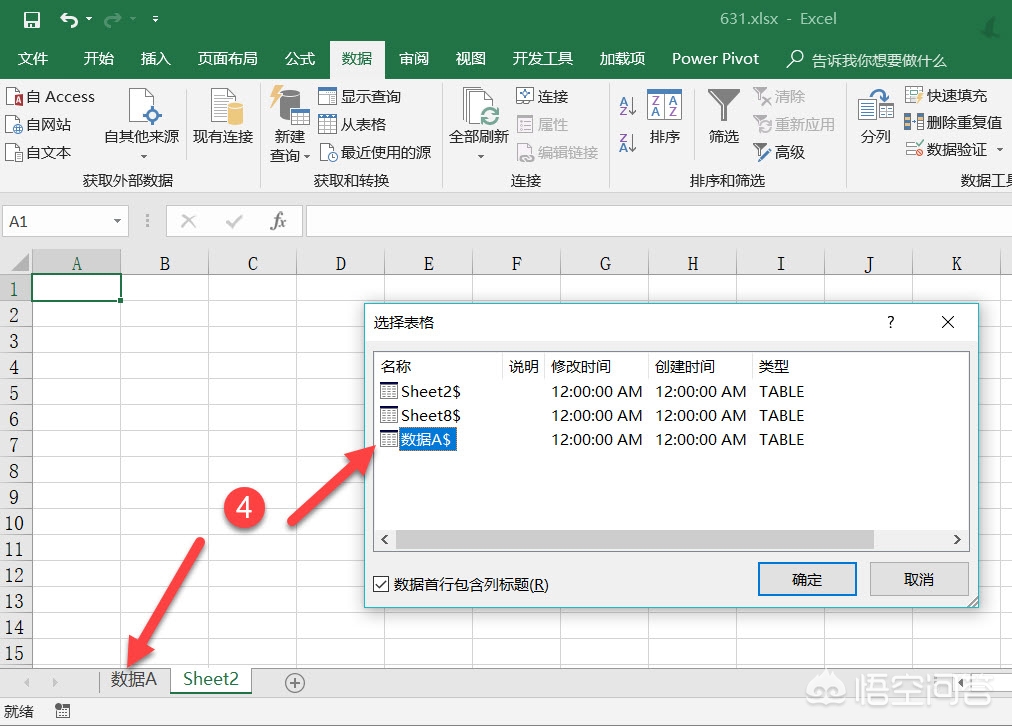Click the Redo arrow icon

[112, 20]
